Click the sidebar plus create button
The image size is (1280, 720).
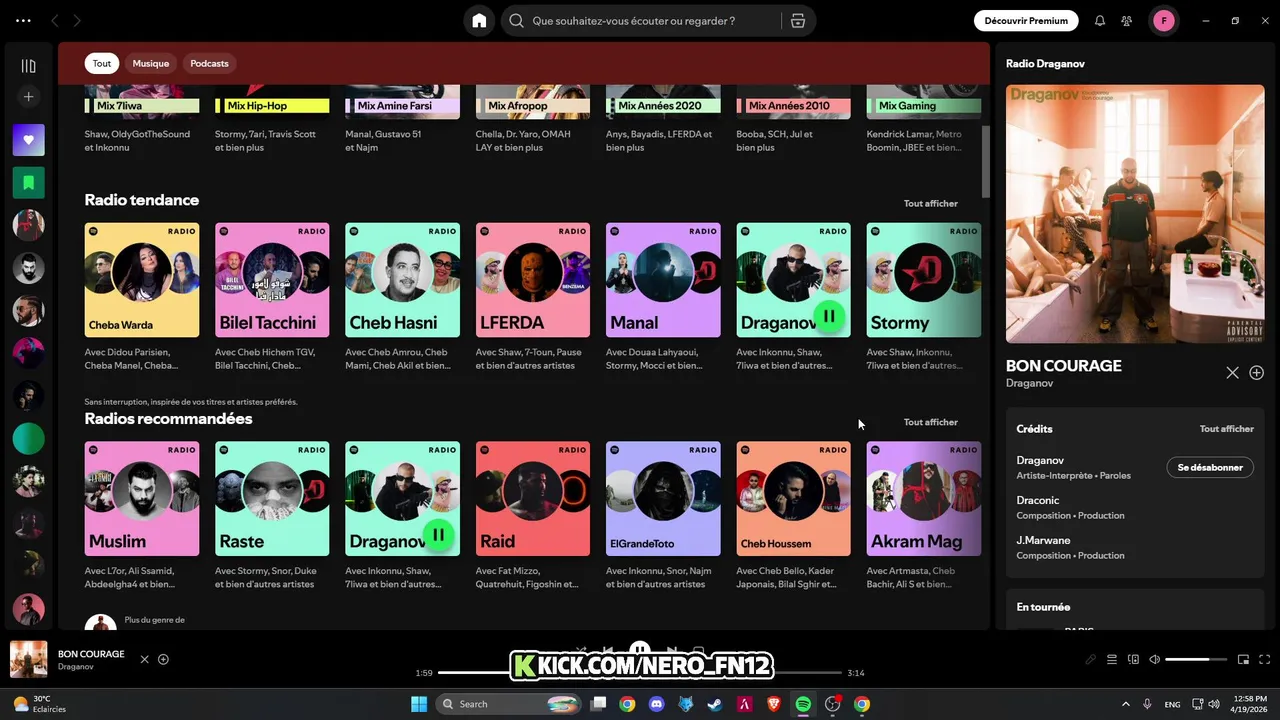(28, 97)
